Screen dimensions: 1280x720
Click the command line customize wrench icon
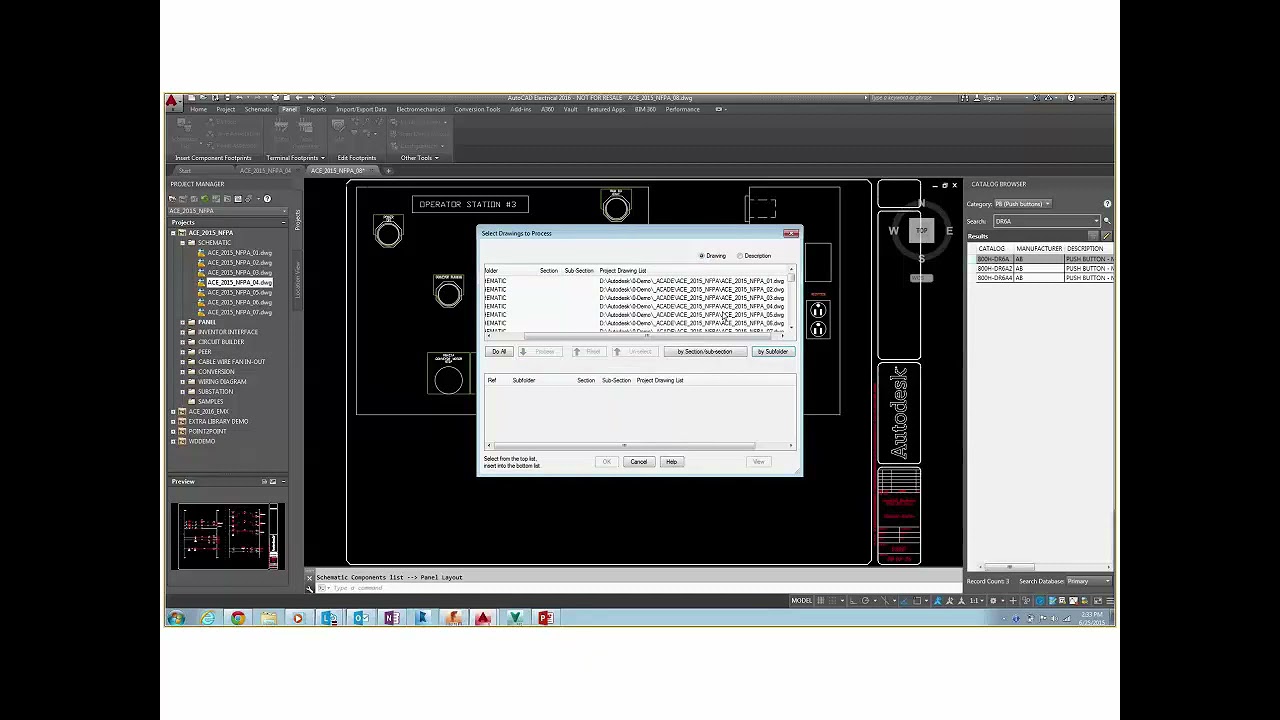click(x=309, y=588)
